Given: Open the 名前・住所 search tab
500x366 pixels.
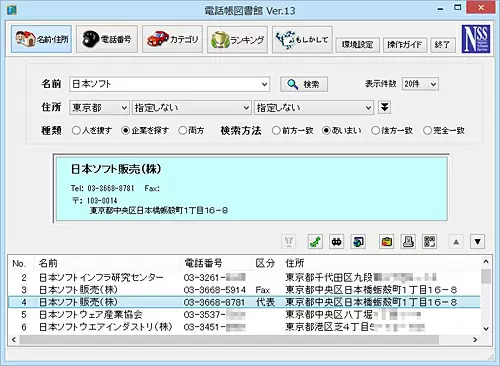Looking at the screenshot, I should pos(41,39).
